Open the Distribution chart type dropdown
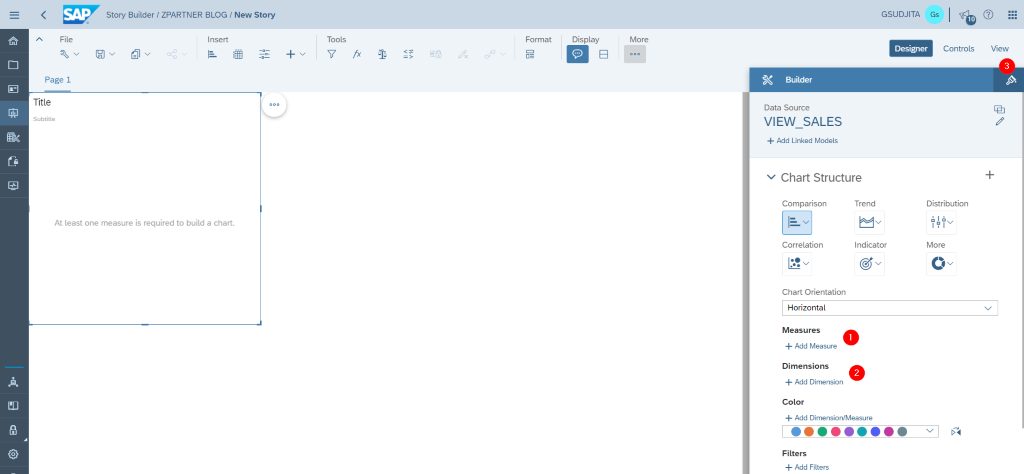Screen dimensions: 1024x474 click(x=941, y=223)
